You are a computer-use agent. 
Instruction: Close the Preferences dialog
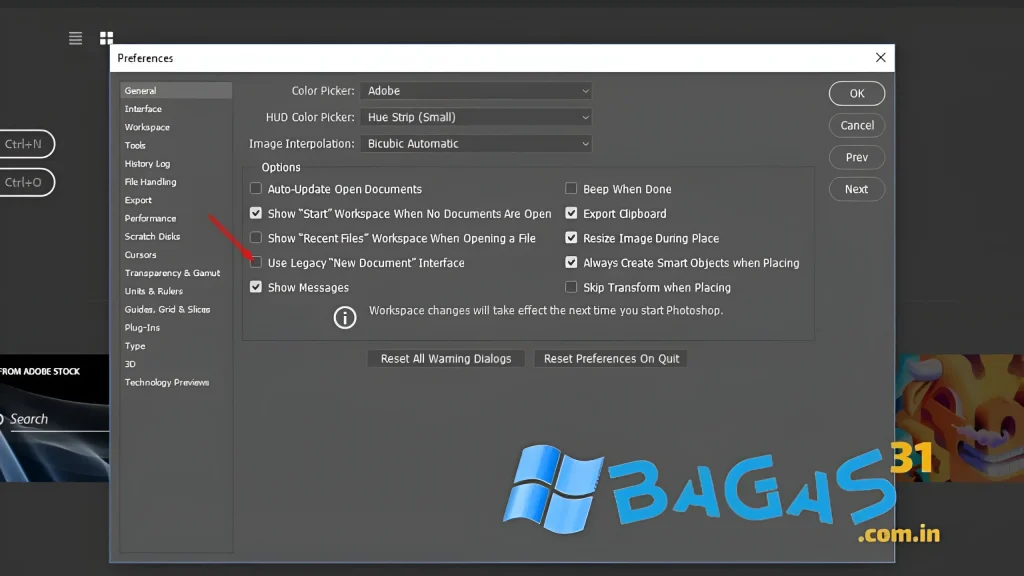click(x=880, y=57)
